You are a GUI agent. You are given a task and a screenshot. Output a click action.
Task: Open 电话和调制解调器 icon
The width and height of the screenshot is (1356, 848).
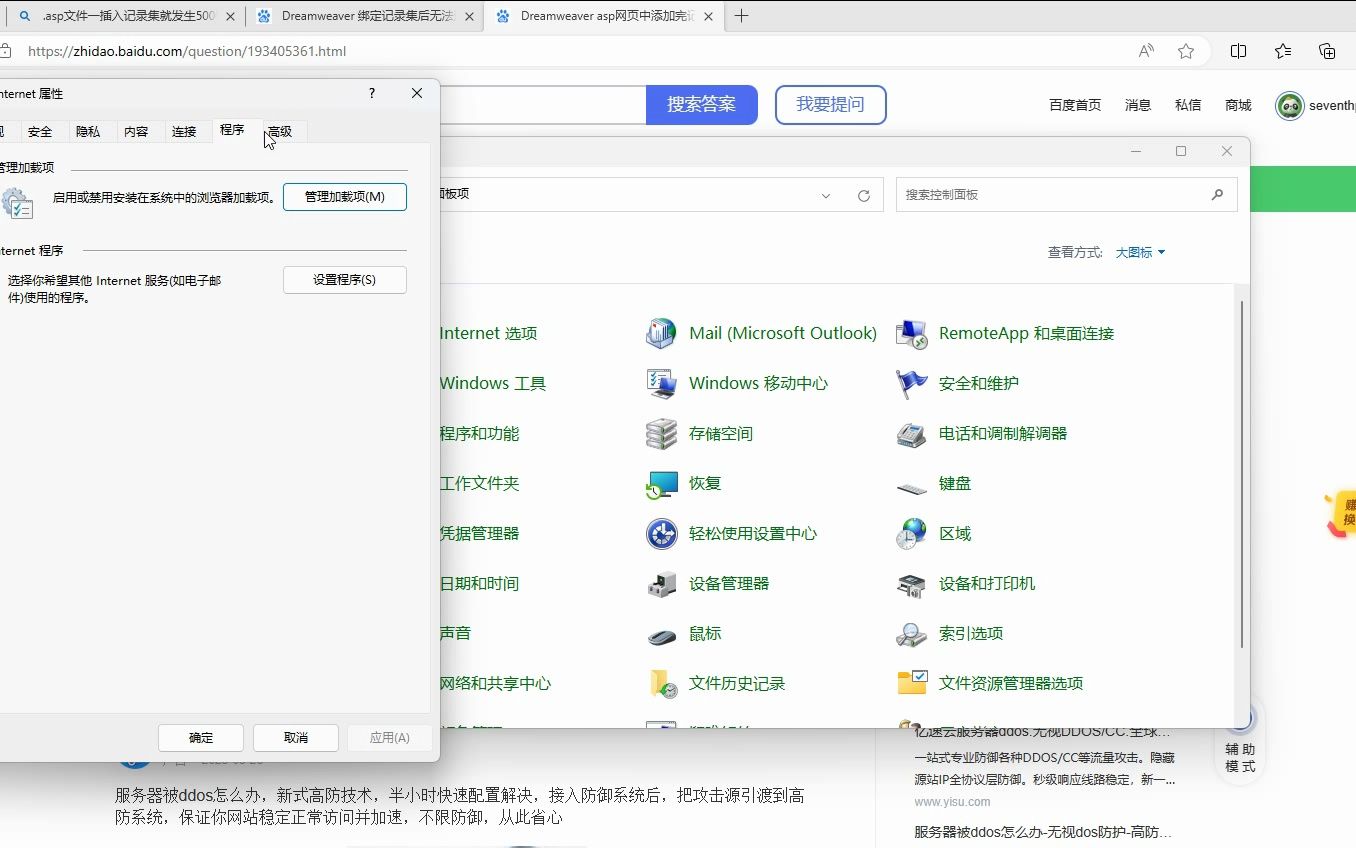(989, 433)
